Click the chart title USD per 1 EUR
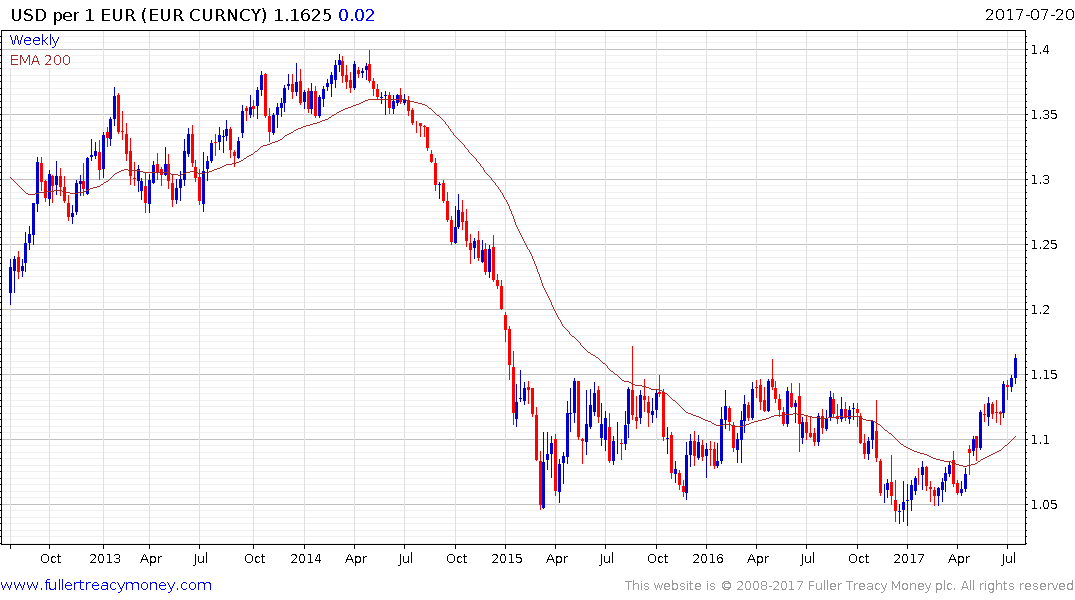This screenshot has height=600, width=1075. click(73, 15)
